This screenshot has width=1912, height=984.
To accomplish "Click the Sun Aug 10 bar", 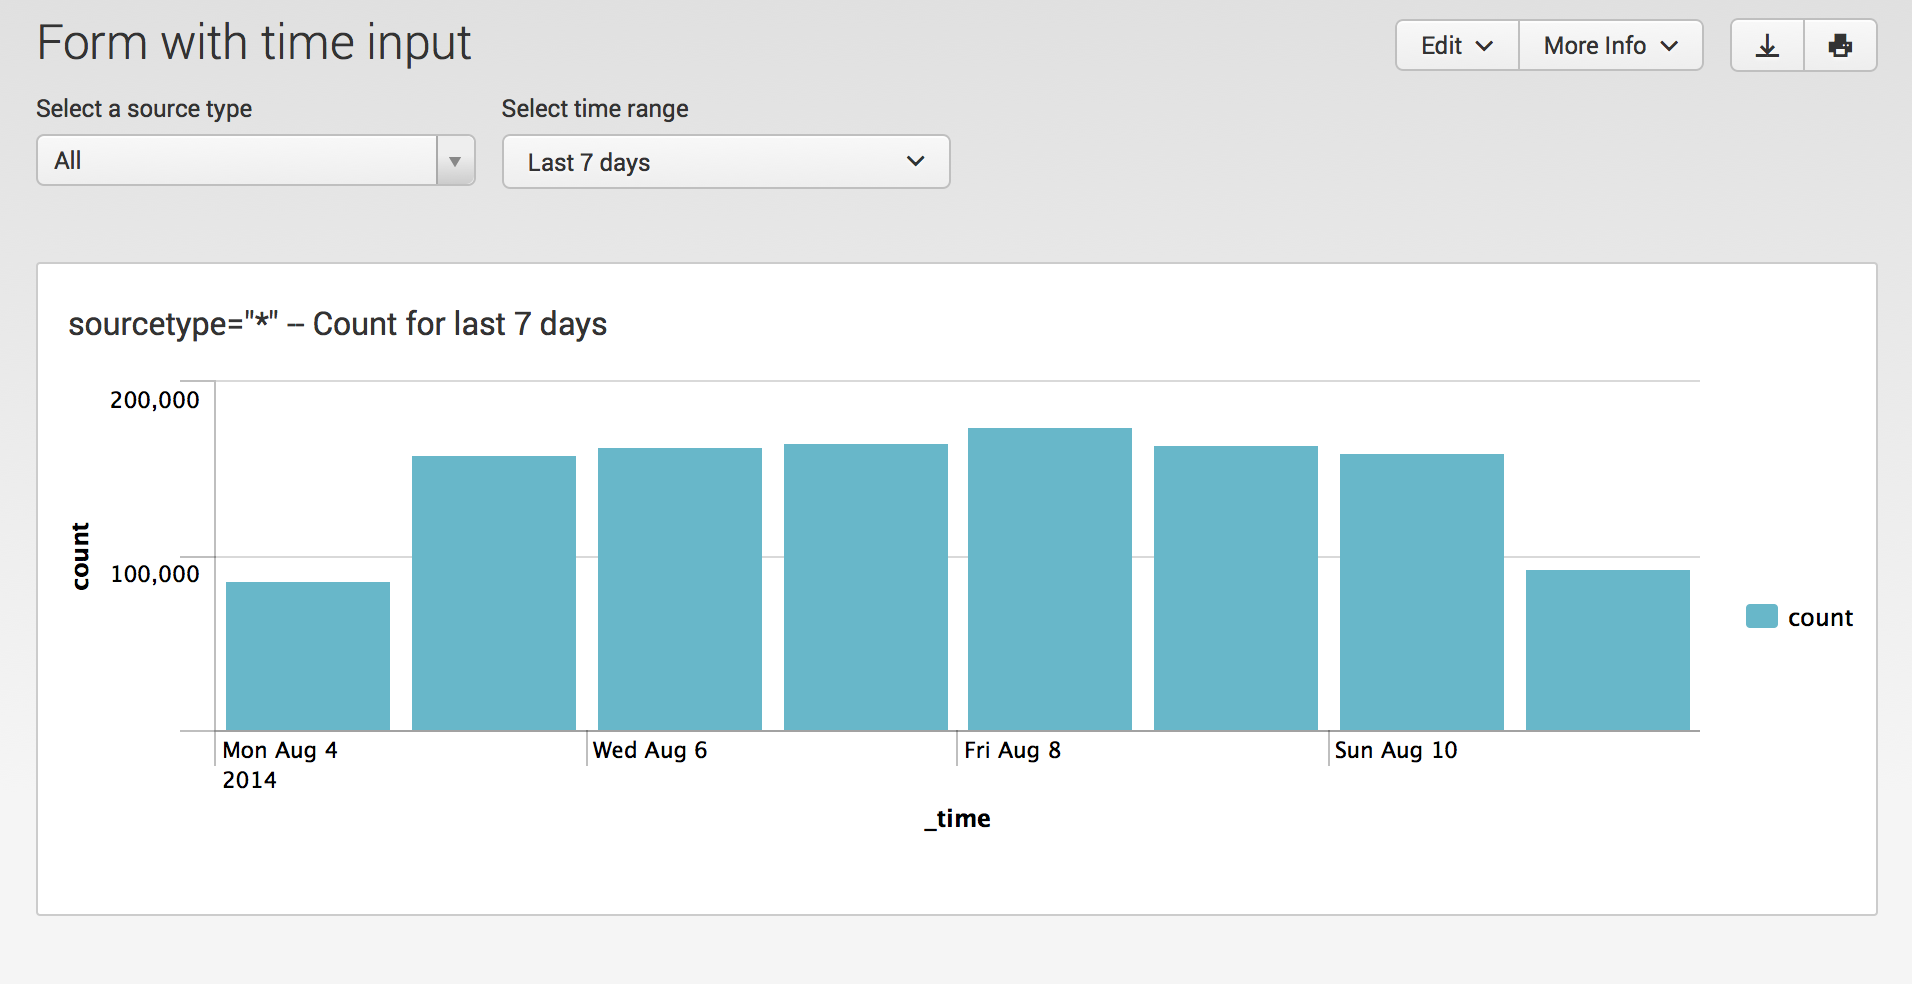I will point(1422,592).
